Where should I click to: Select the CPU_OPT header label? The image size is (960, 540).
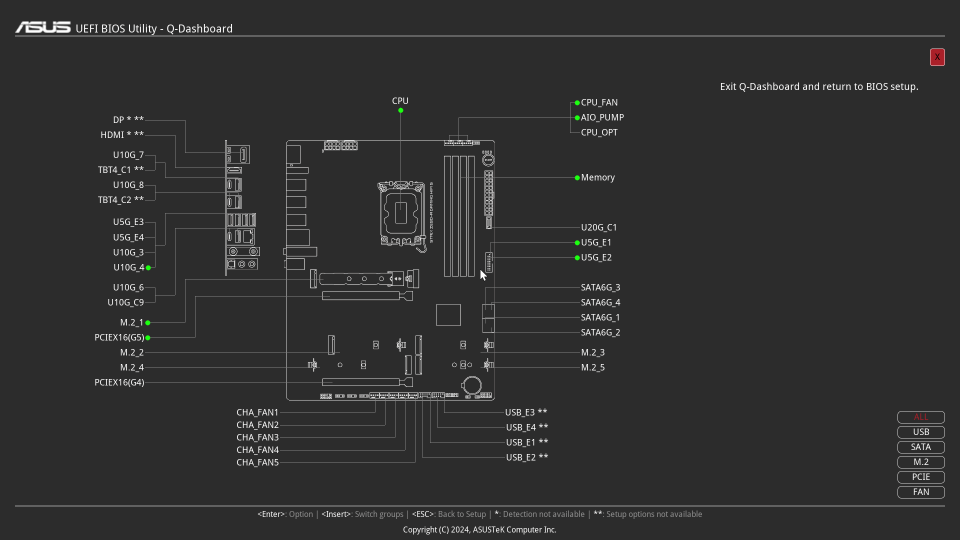599,133
